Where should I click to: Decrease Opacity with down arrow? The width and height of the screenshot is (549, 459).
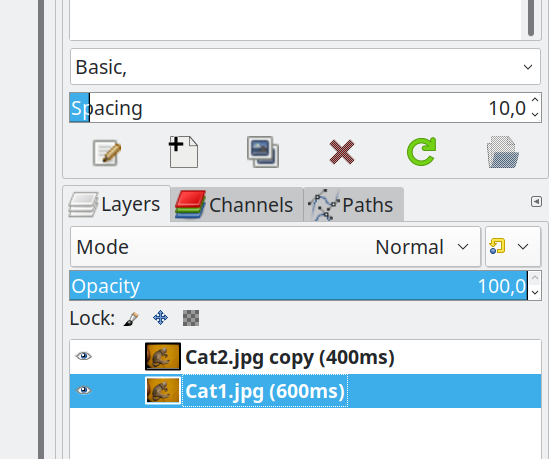(535, 292)
